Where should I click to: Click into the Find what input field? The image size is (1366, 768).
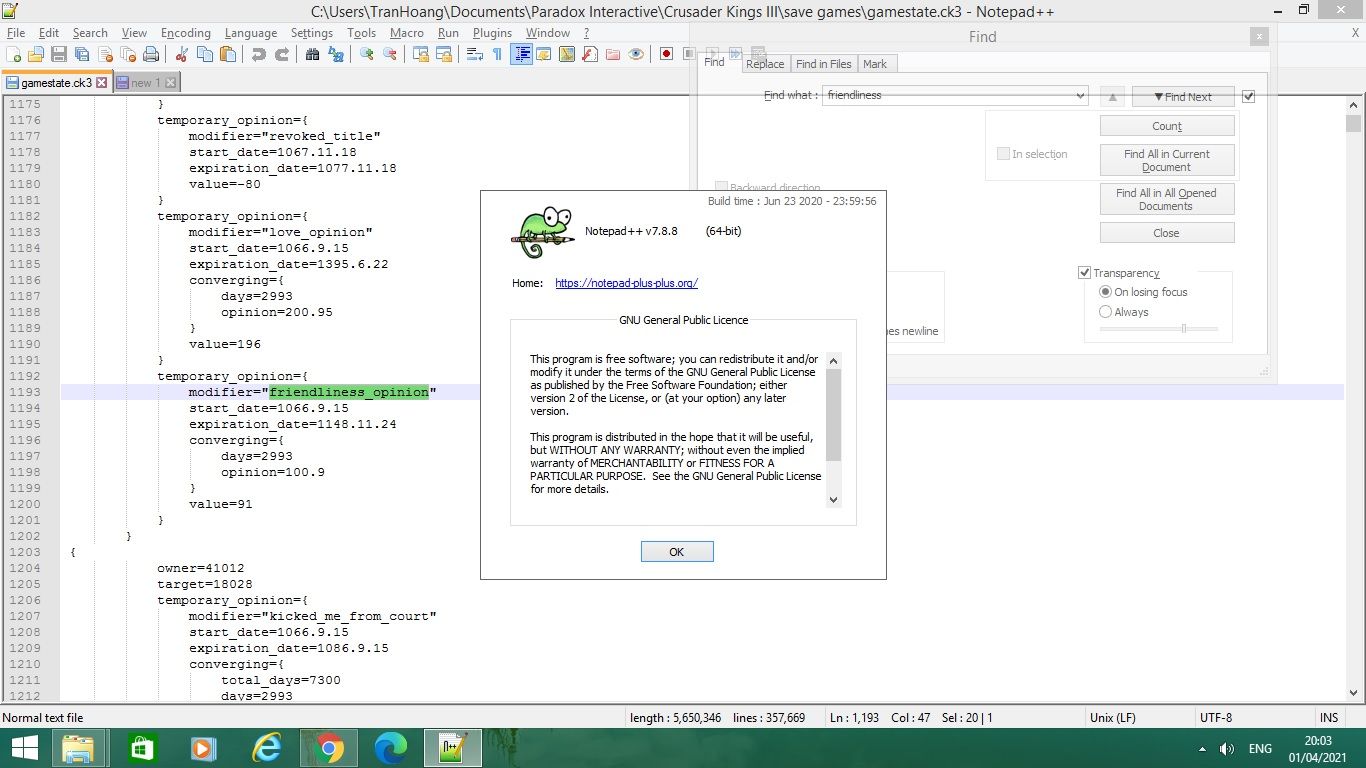[x=948, y=96]
